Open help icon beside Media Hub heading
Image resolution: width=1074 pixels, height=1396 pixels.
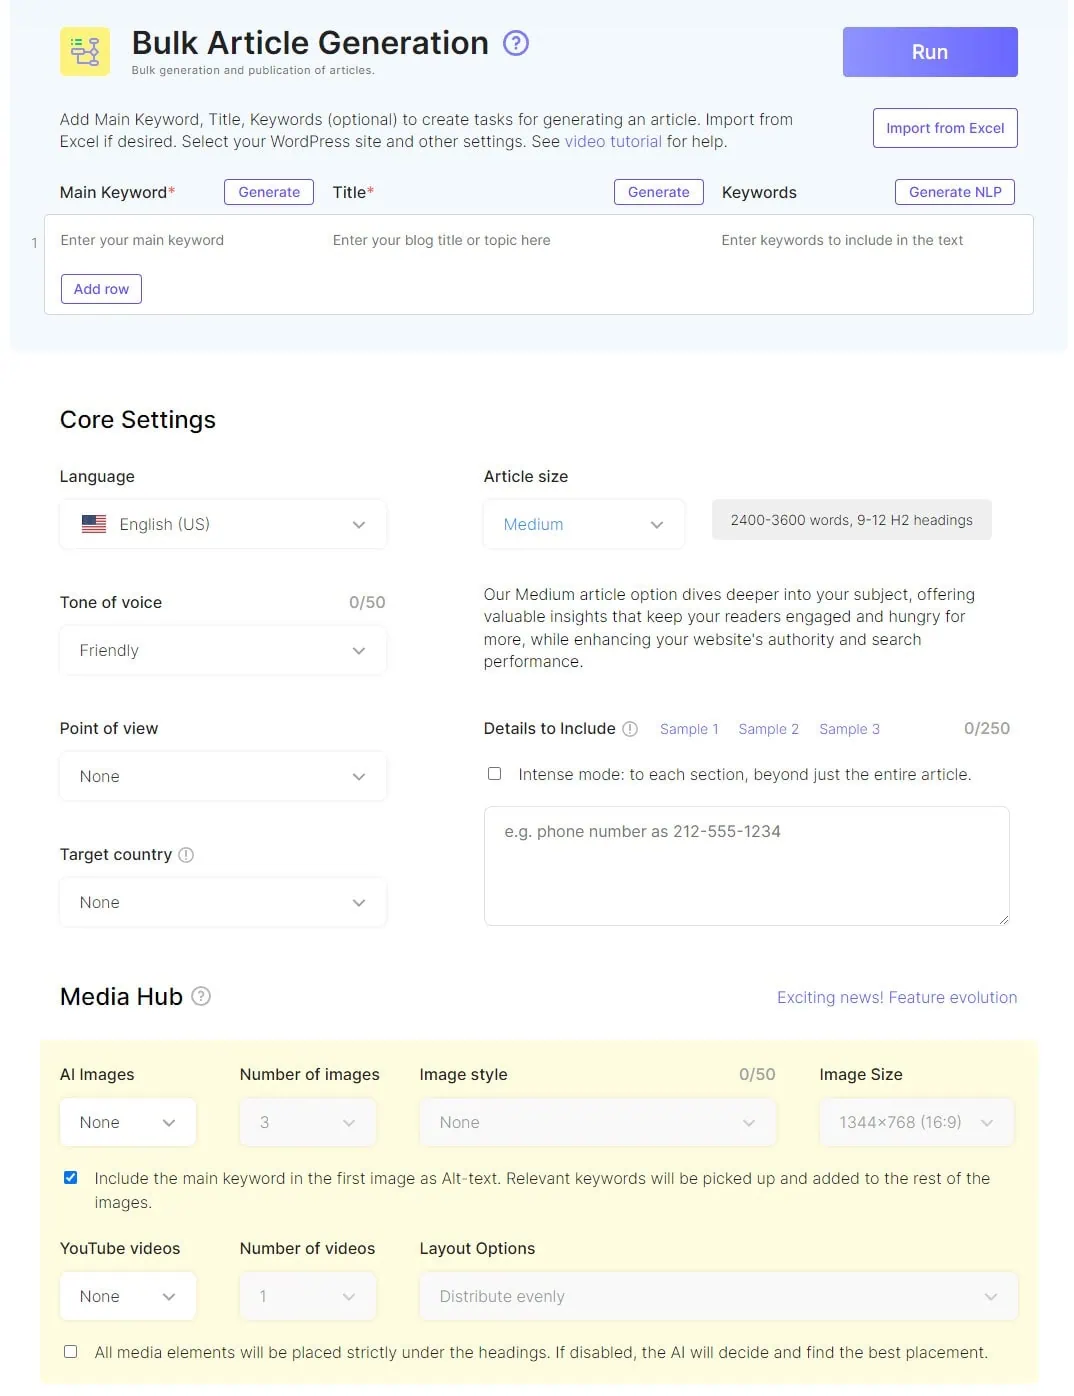(x=201, y=996)
